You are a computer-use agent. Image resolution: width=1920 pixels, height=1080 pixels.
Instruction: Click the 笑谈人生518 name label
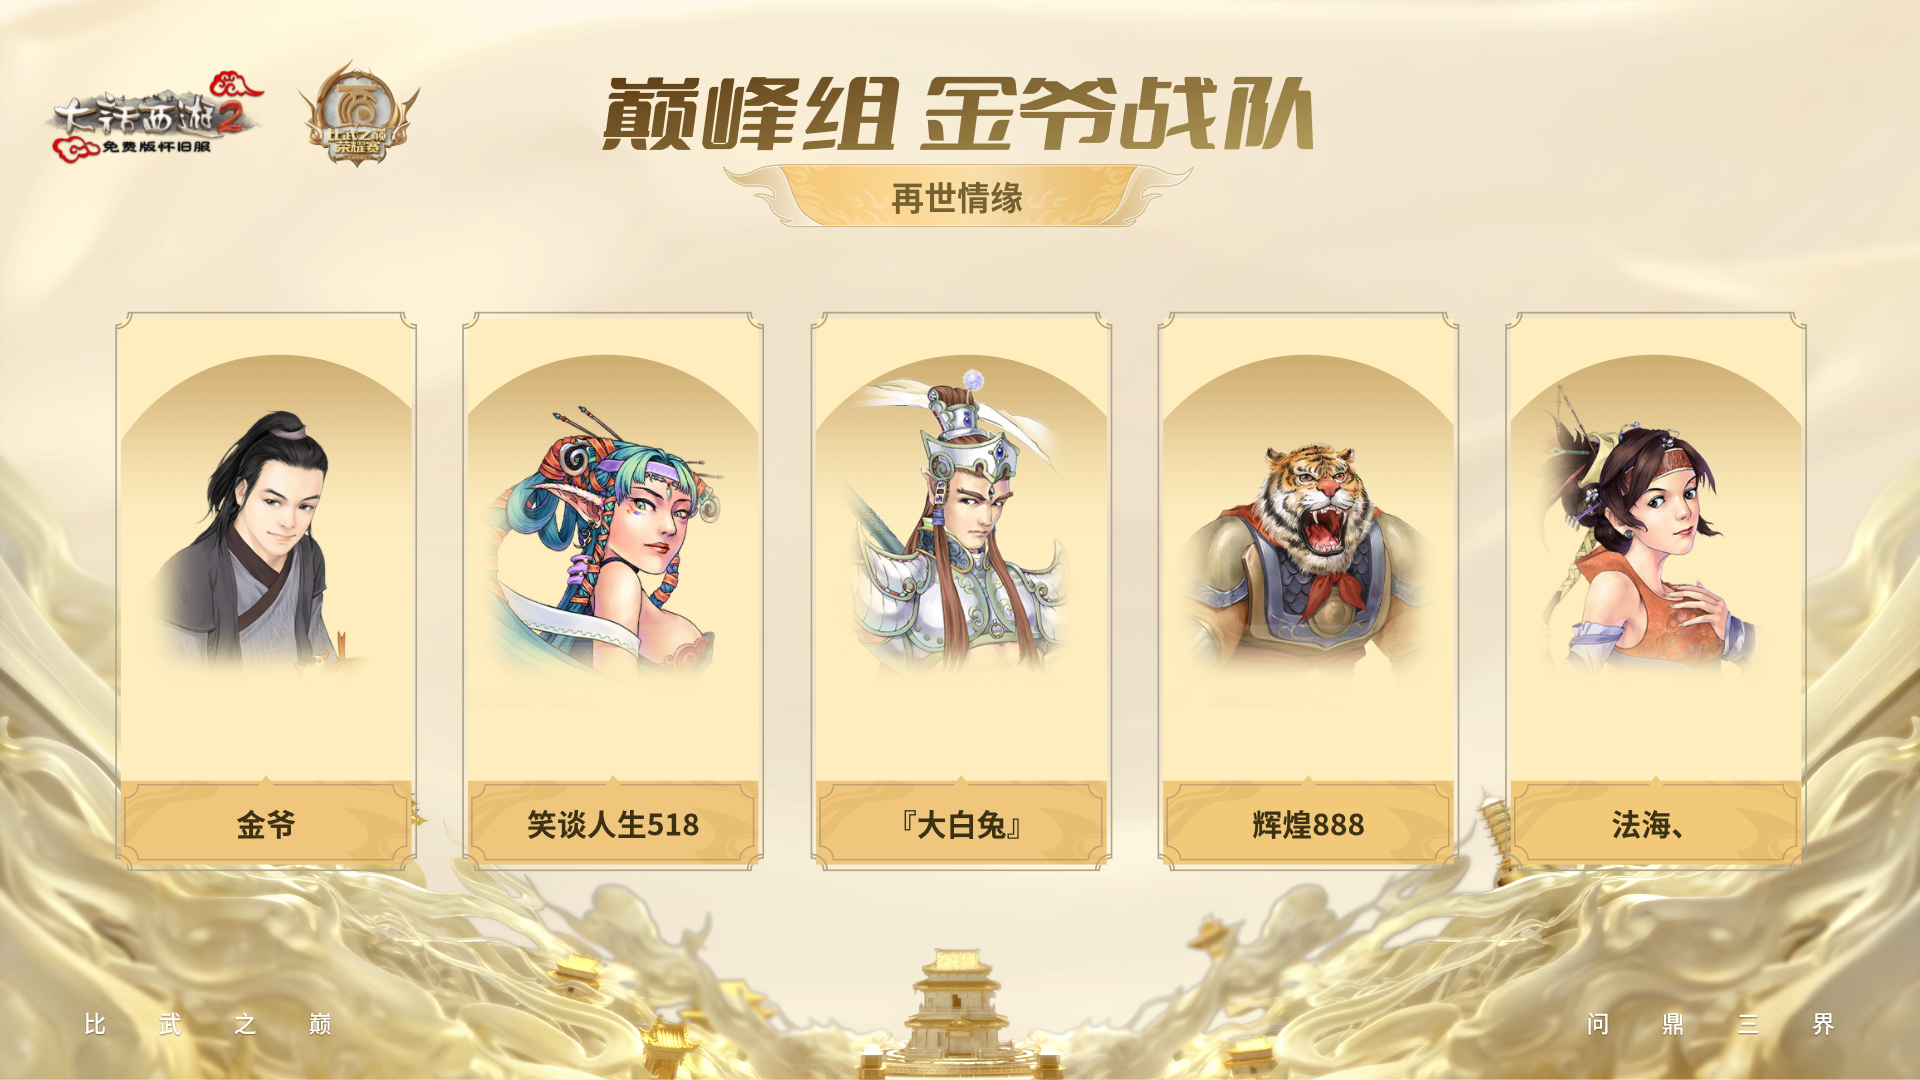tap(613, 825)
